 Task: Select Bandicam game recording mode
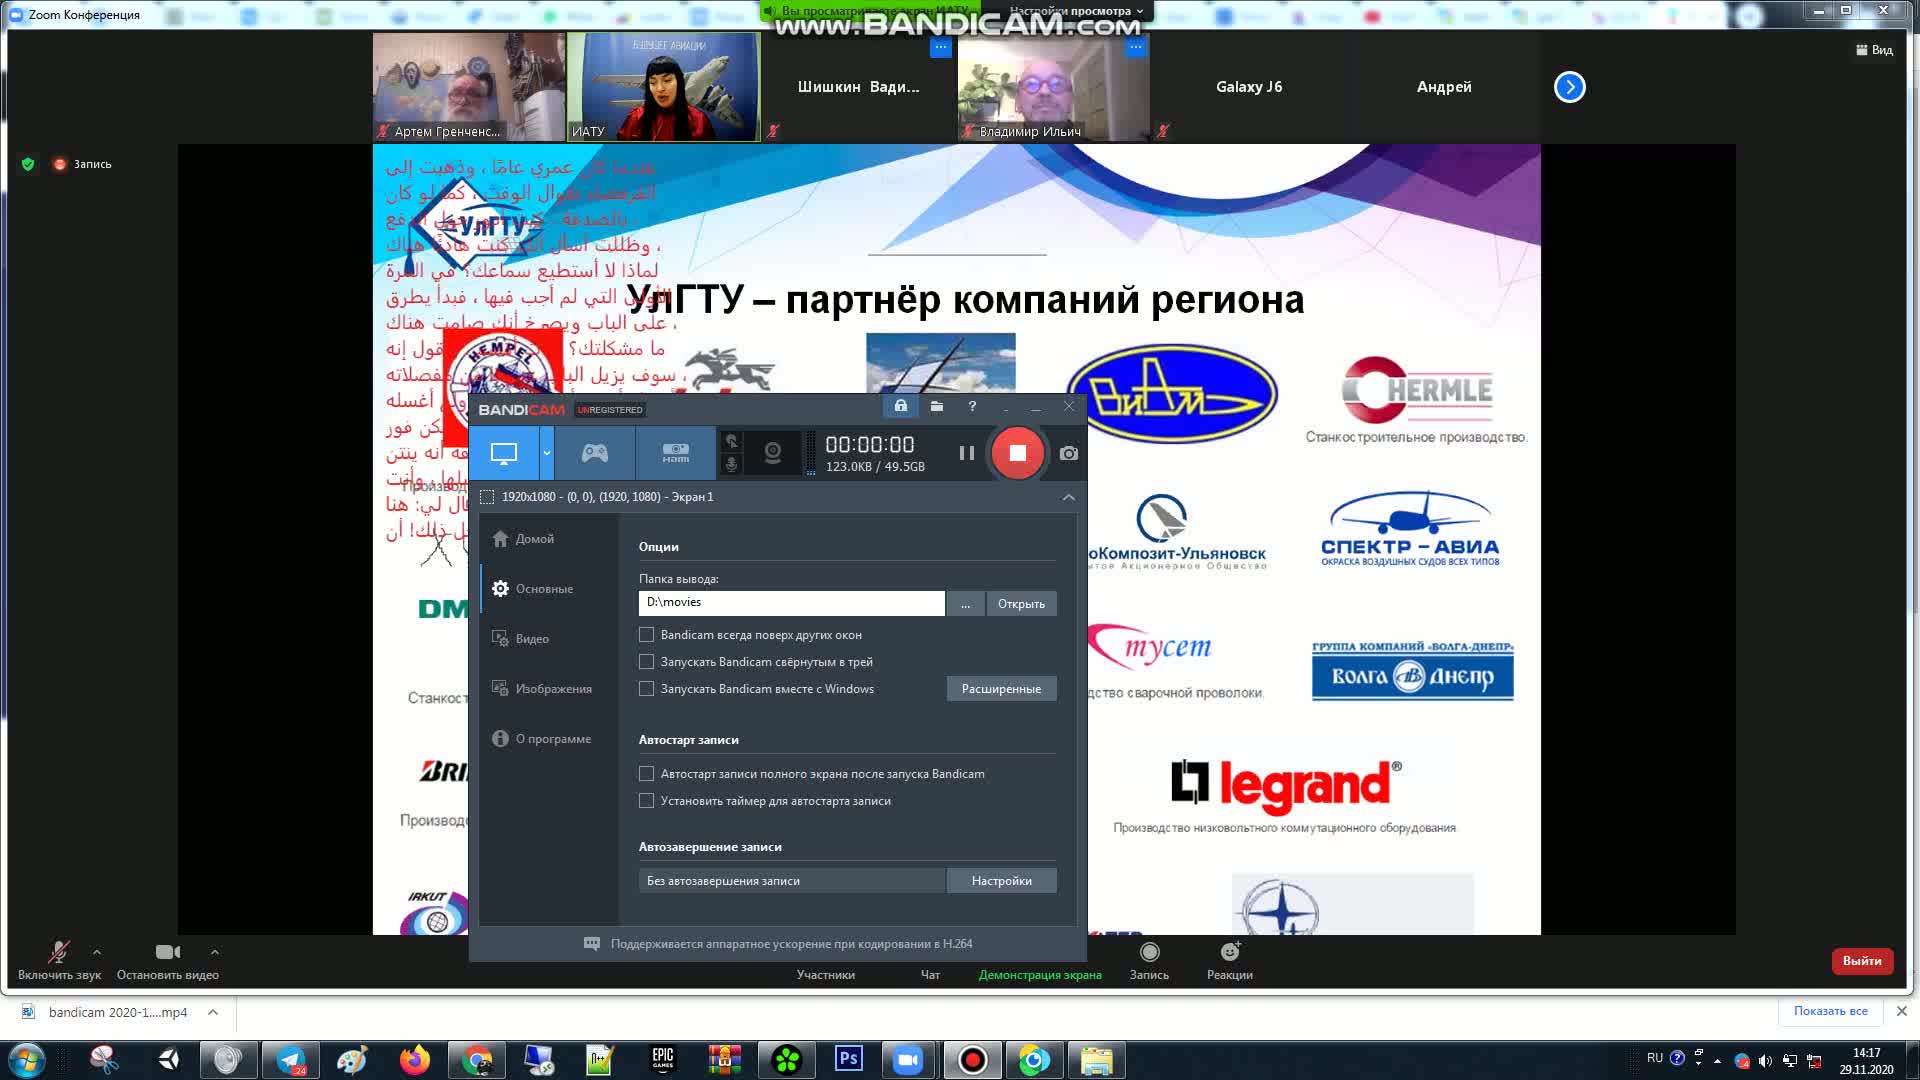tap(595, 453)
